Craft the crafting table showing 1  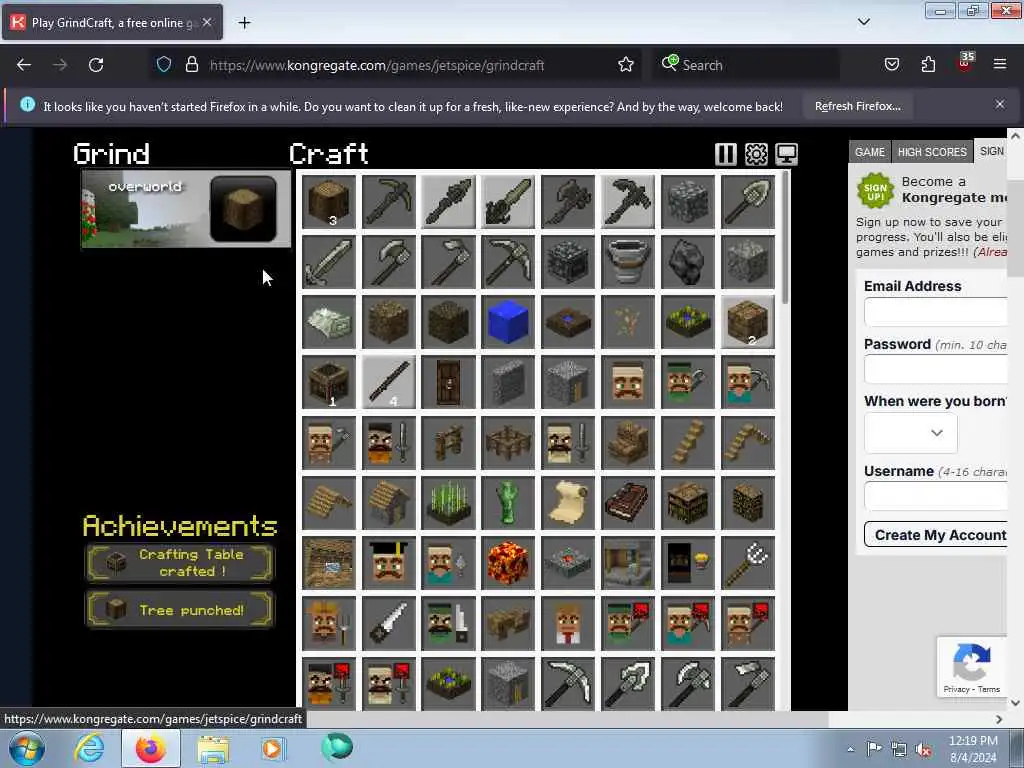329,382
